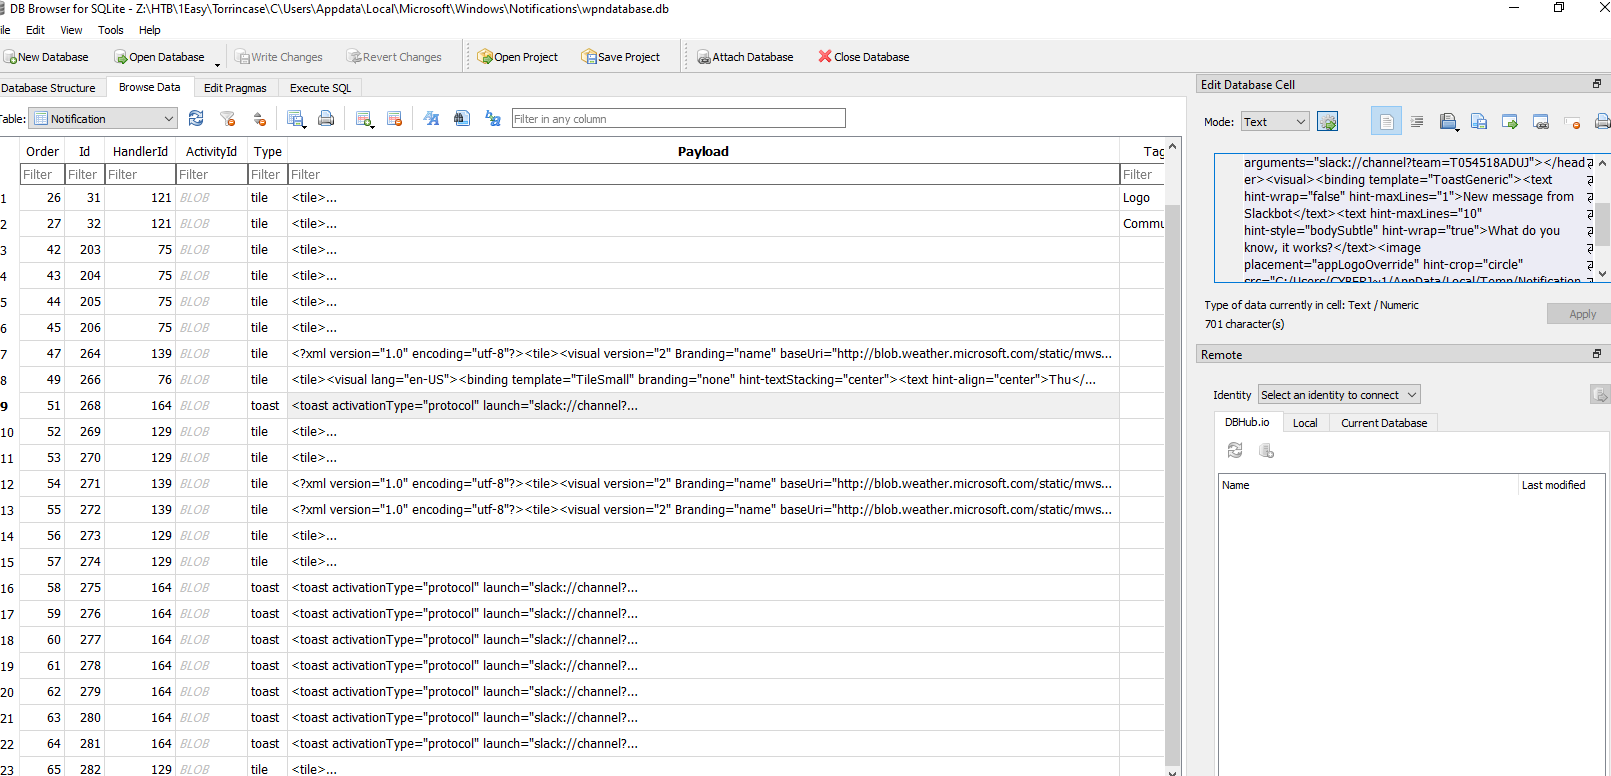
Task: Clear all column filters icon
Action: coord(228,119)
